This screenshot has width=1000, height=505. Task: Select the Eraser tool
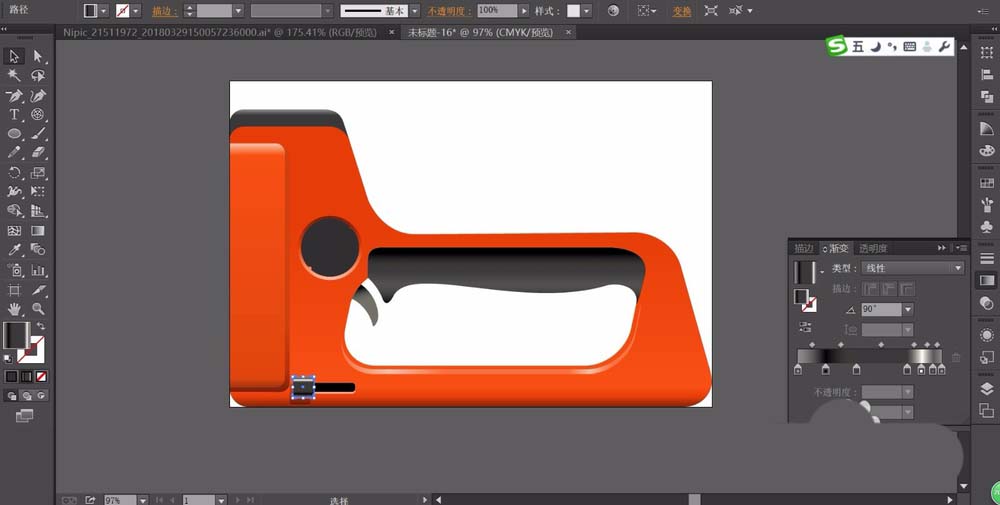(x=38, y=153)
